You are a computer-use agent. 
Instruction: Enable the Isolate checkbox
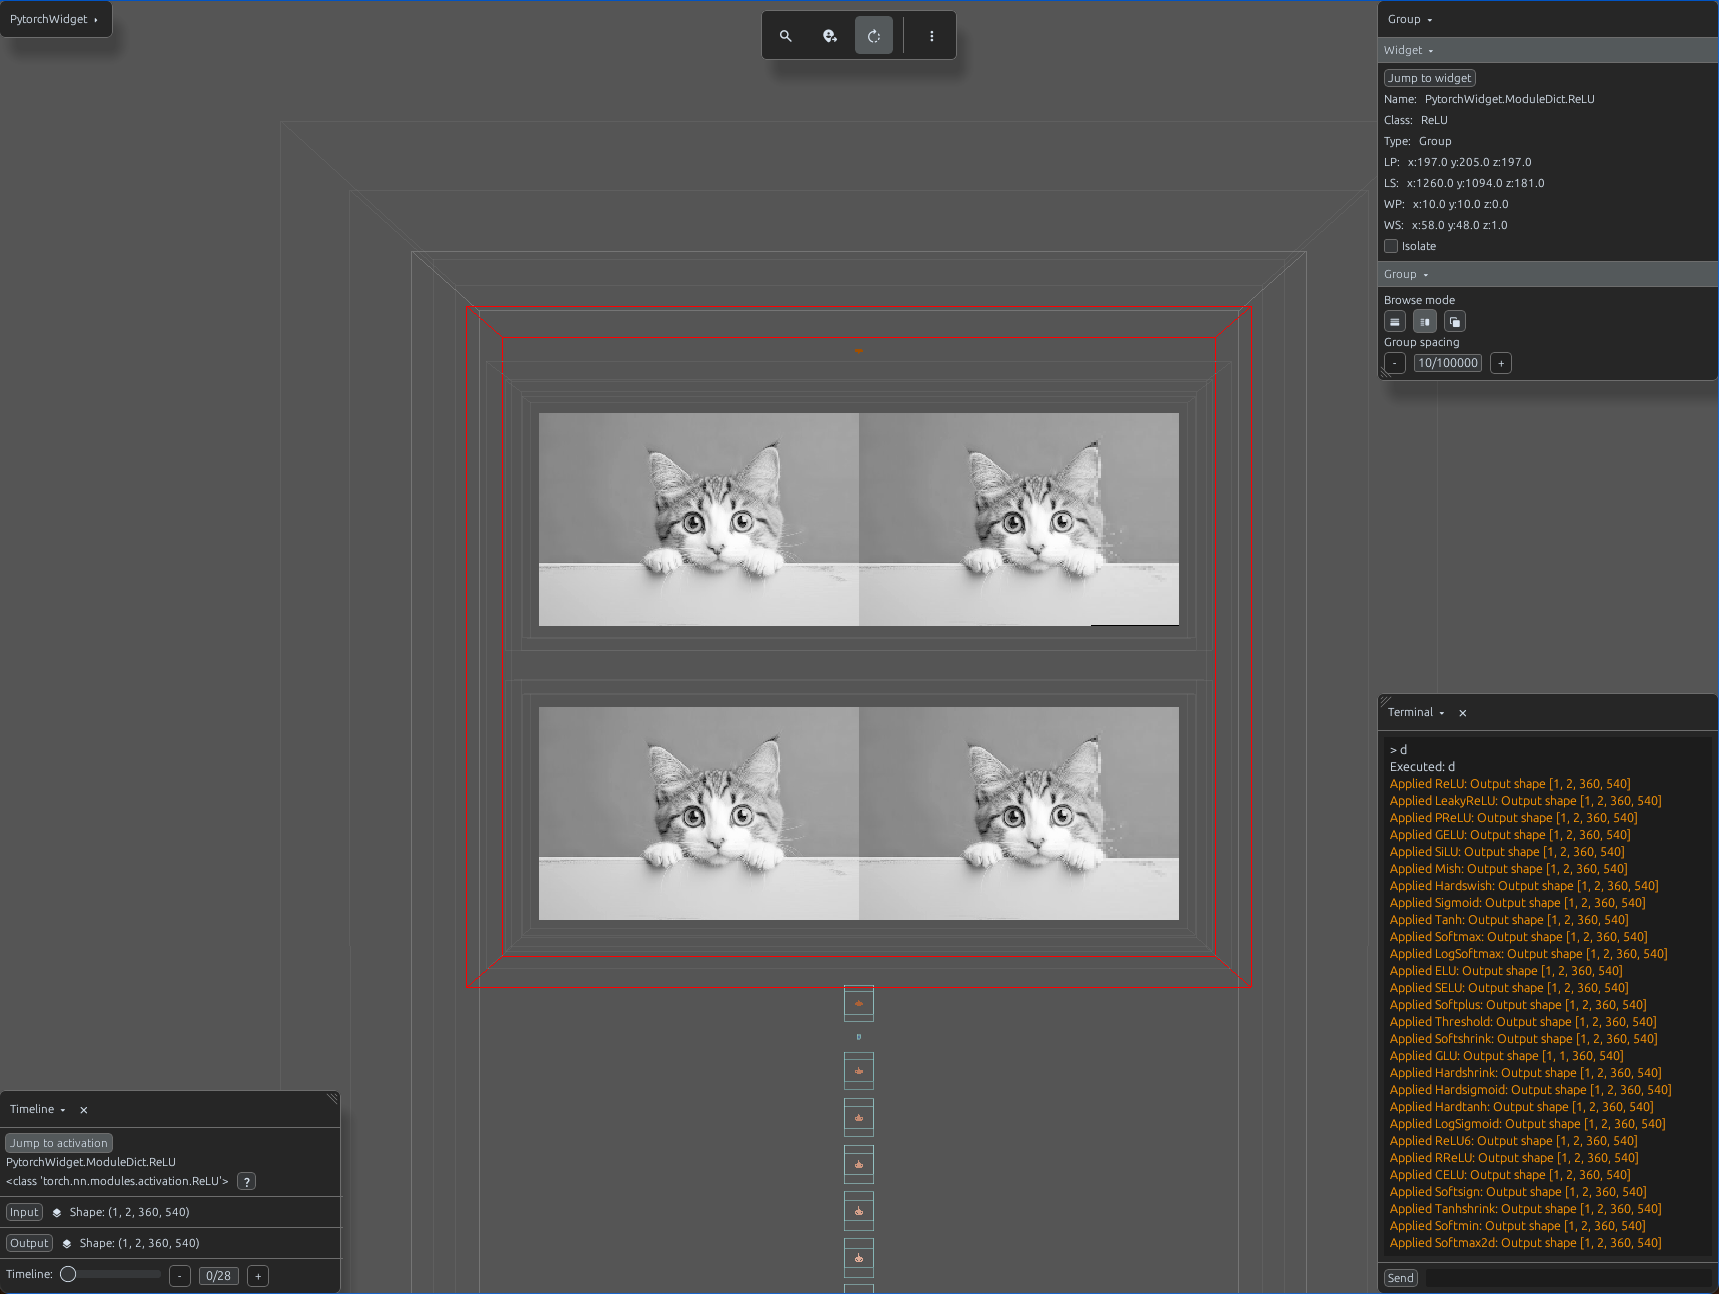(x=1391, y=246)
